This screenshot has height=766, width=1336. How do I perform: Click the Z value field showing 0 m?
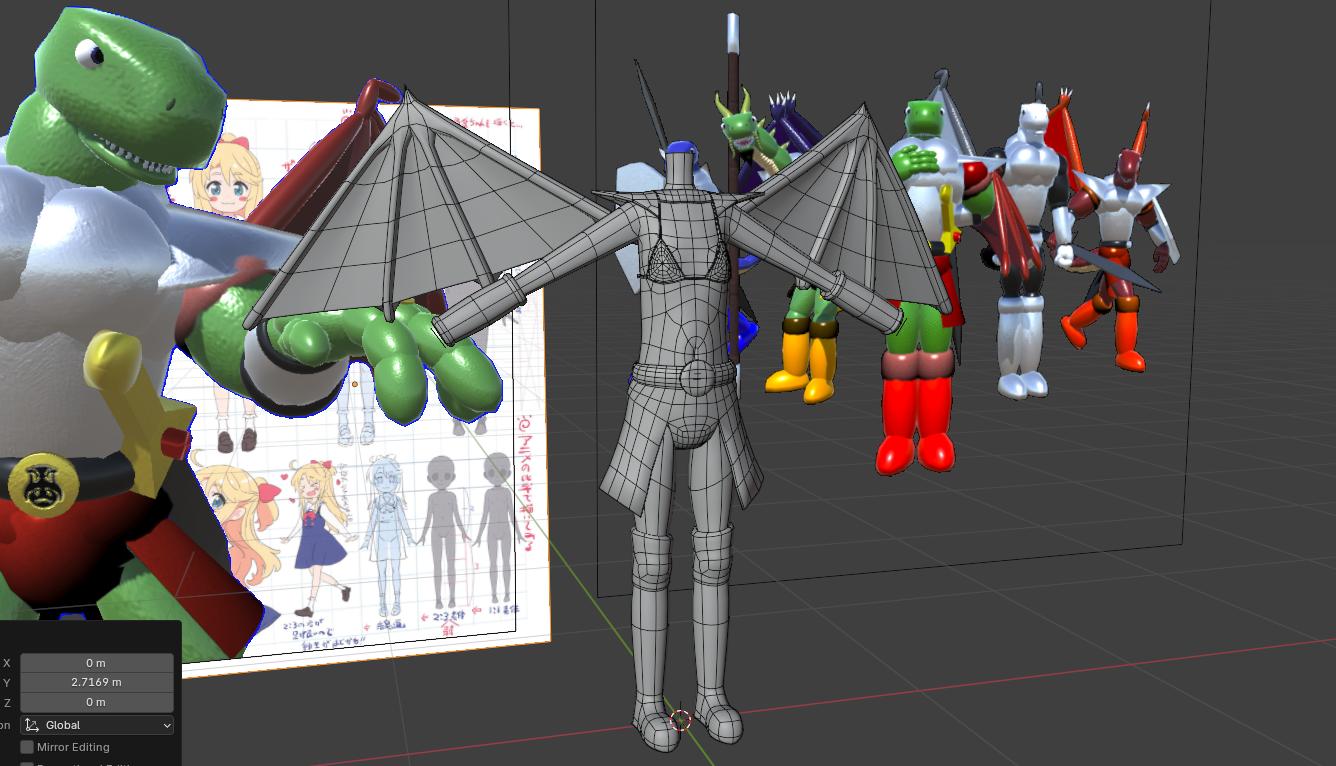click(97, 702)
